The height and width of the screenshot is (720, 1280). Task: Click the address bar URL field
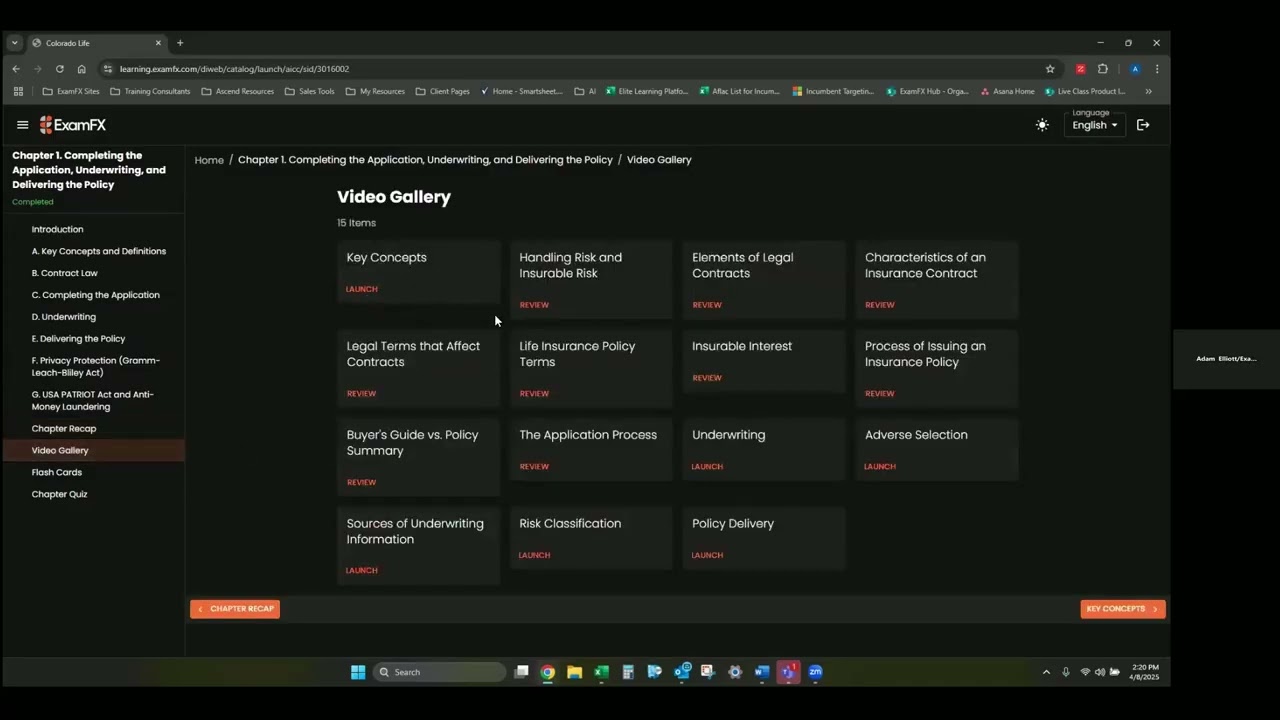[x=570, y=69]
